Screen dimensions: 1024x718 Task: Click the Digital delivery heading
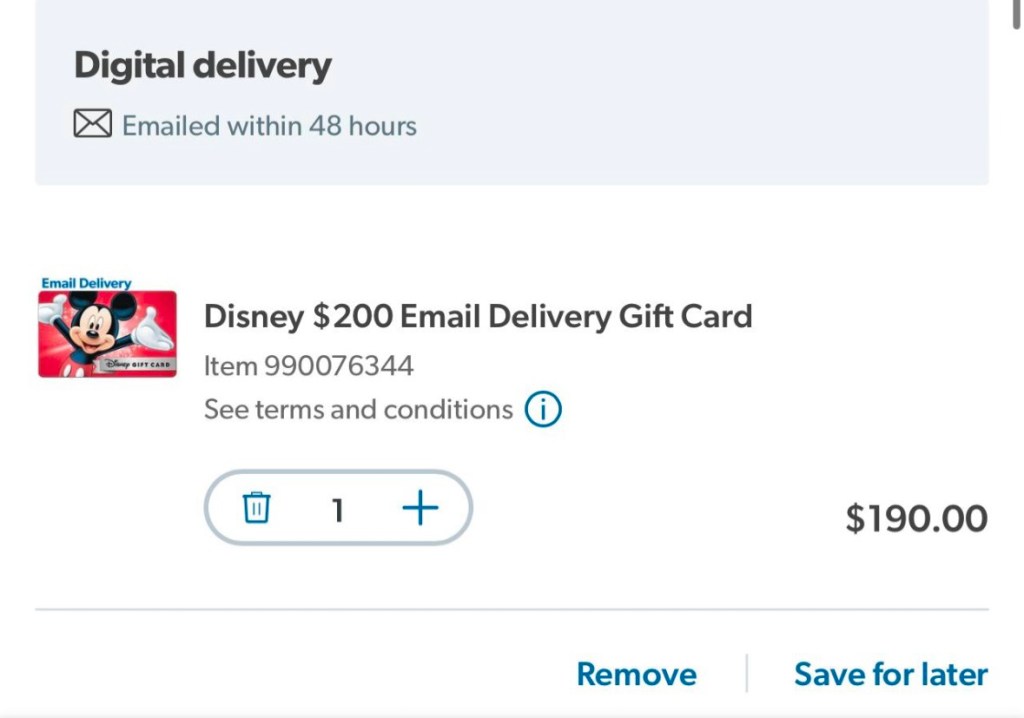[x=202, y=66]
